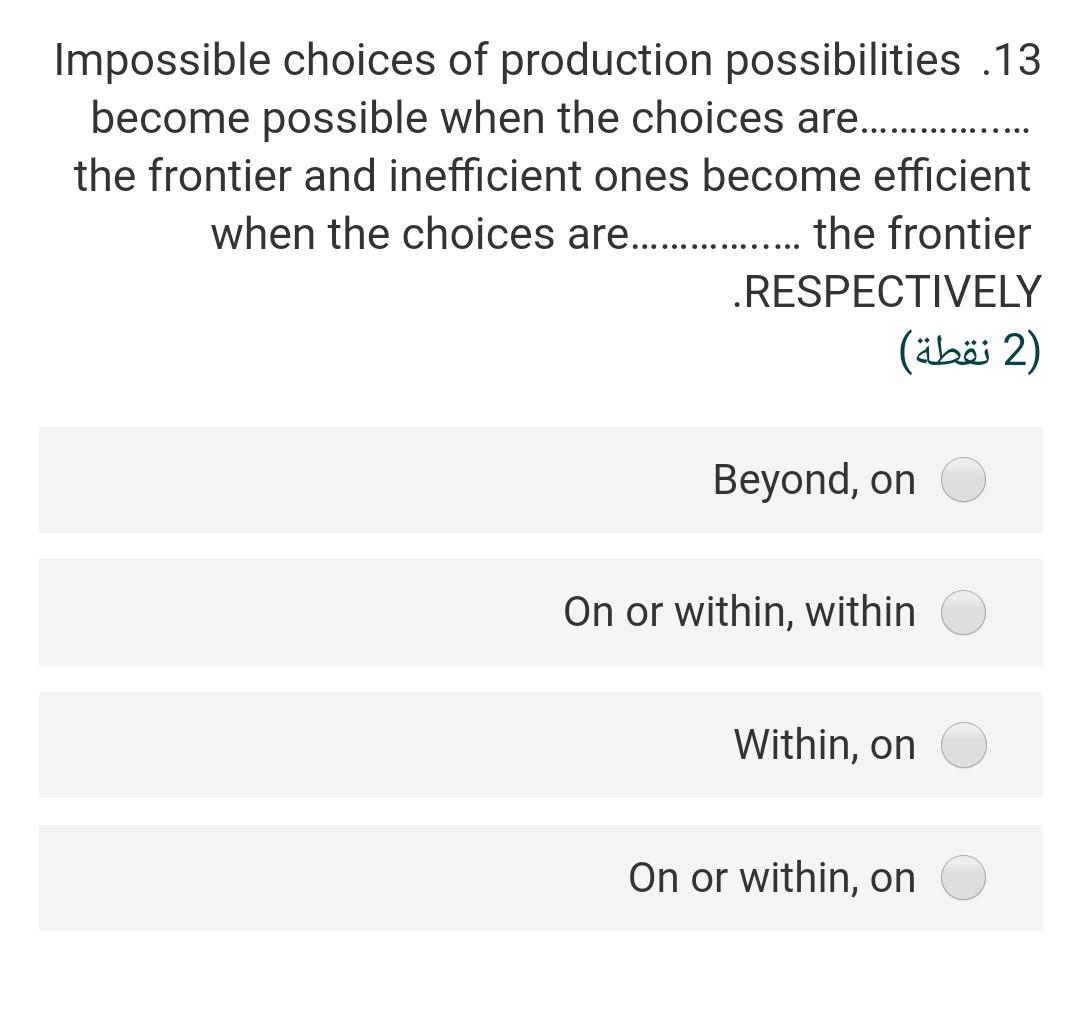Screen dimensions: 1080x1016
Task: Select the "Within, on" radio button
Action: click(963, 745)
